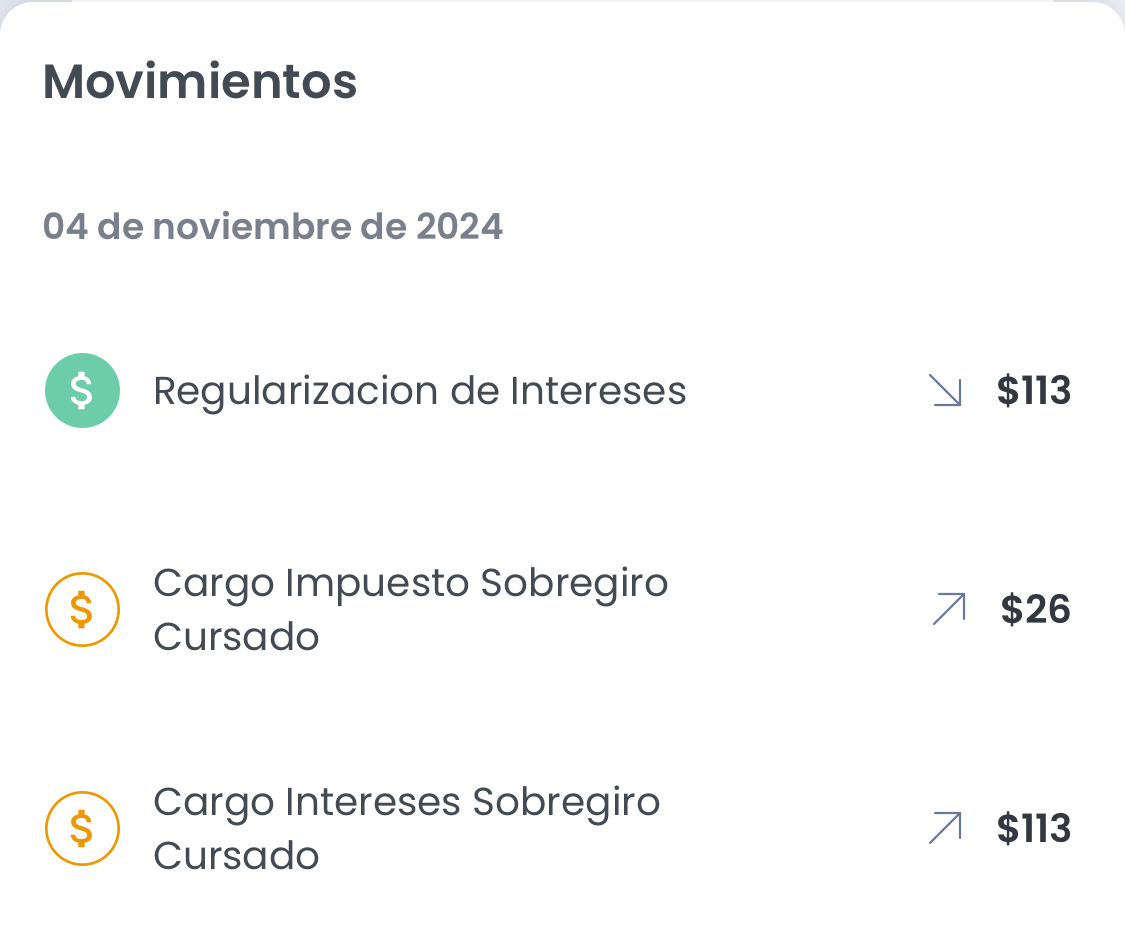Image resolution: width=1125 pixels, height=939 pixels.
Task: Click orange dollar icon for Cargo Intereses Sobregiro
Action: point(83,828)
